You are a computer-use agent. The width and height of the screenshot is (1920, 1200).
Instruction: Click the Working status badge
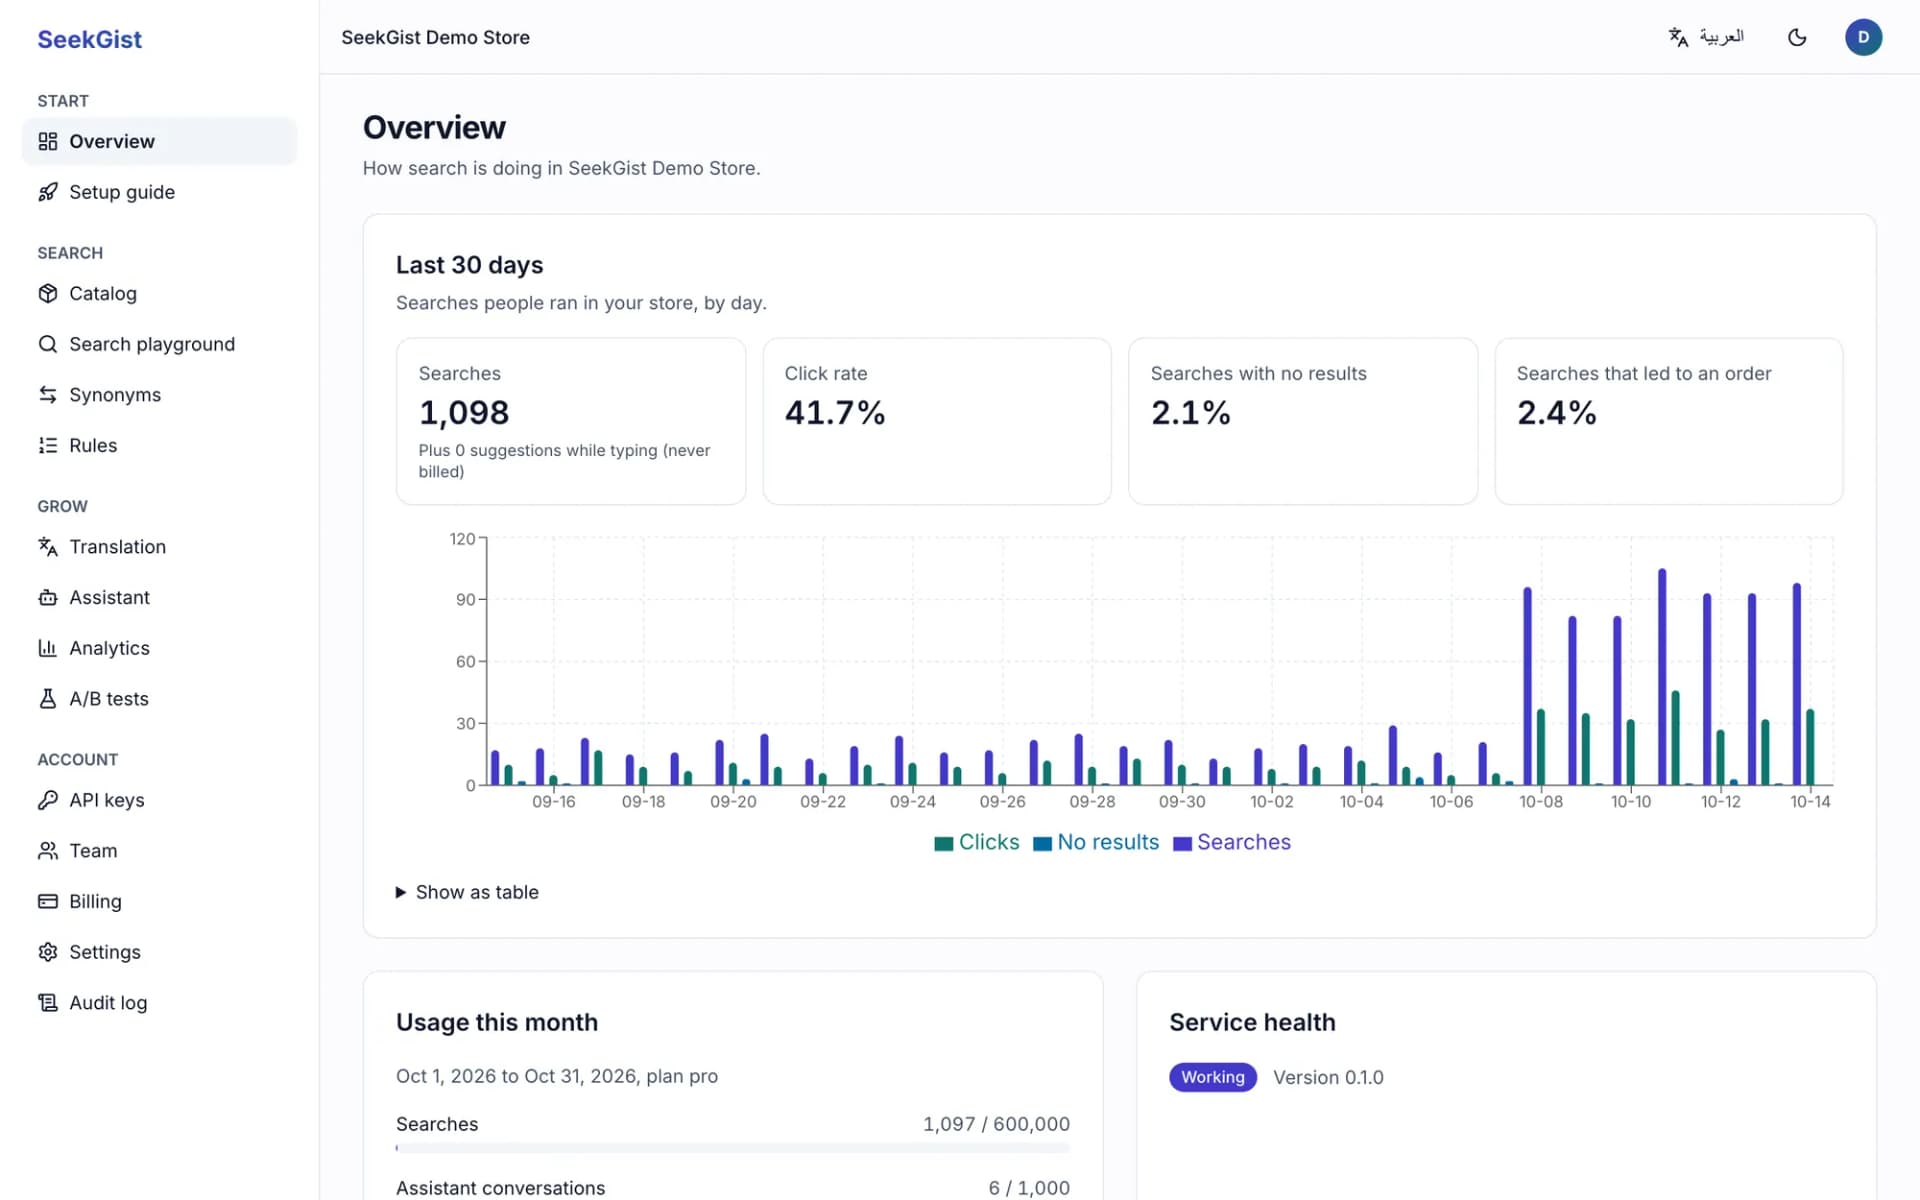(1212, 1077)
